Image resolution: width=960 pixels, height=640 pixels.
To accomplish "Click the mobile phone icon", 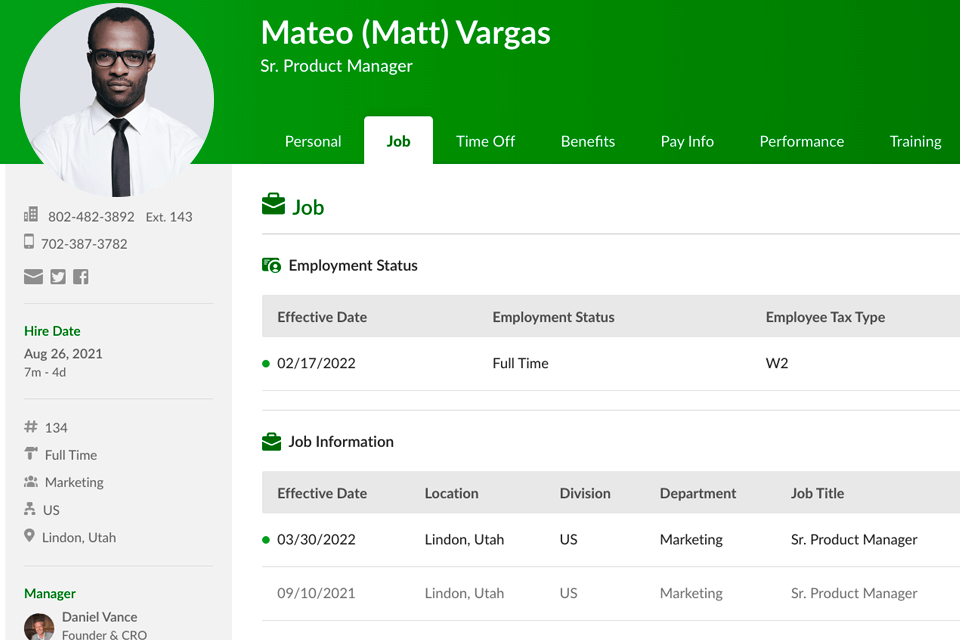I will point(29,242).
